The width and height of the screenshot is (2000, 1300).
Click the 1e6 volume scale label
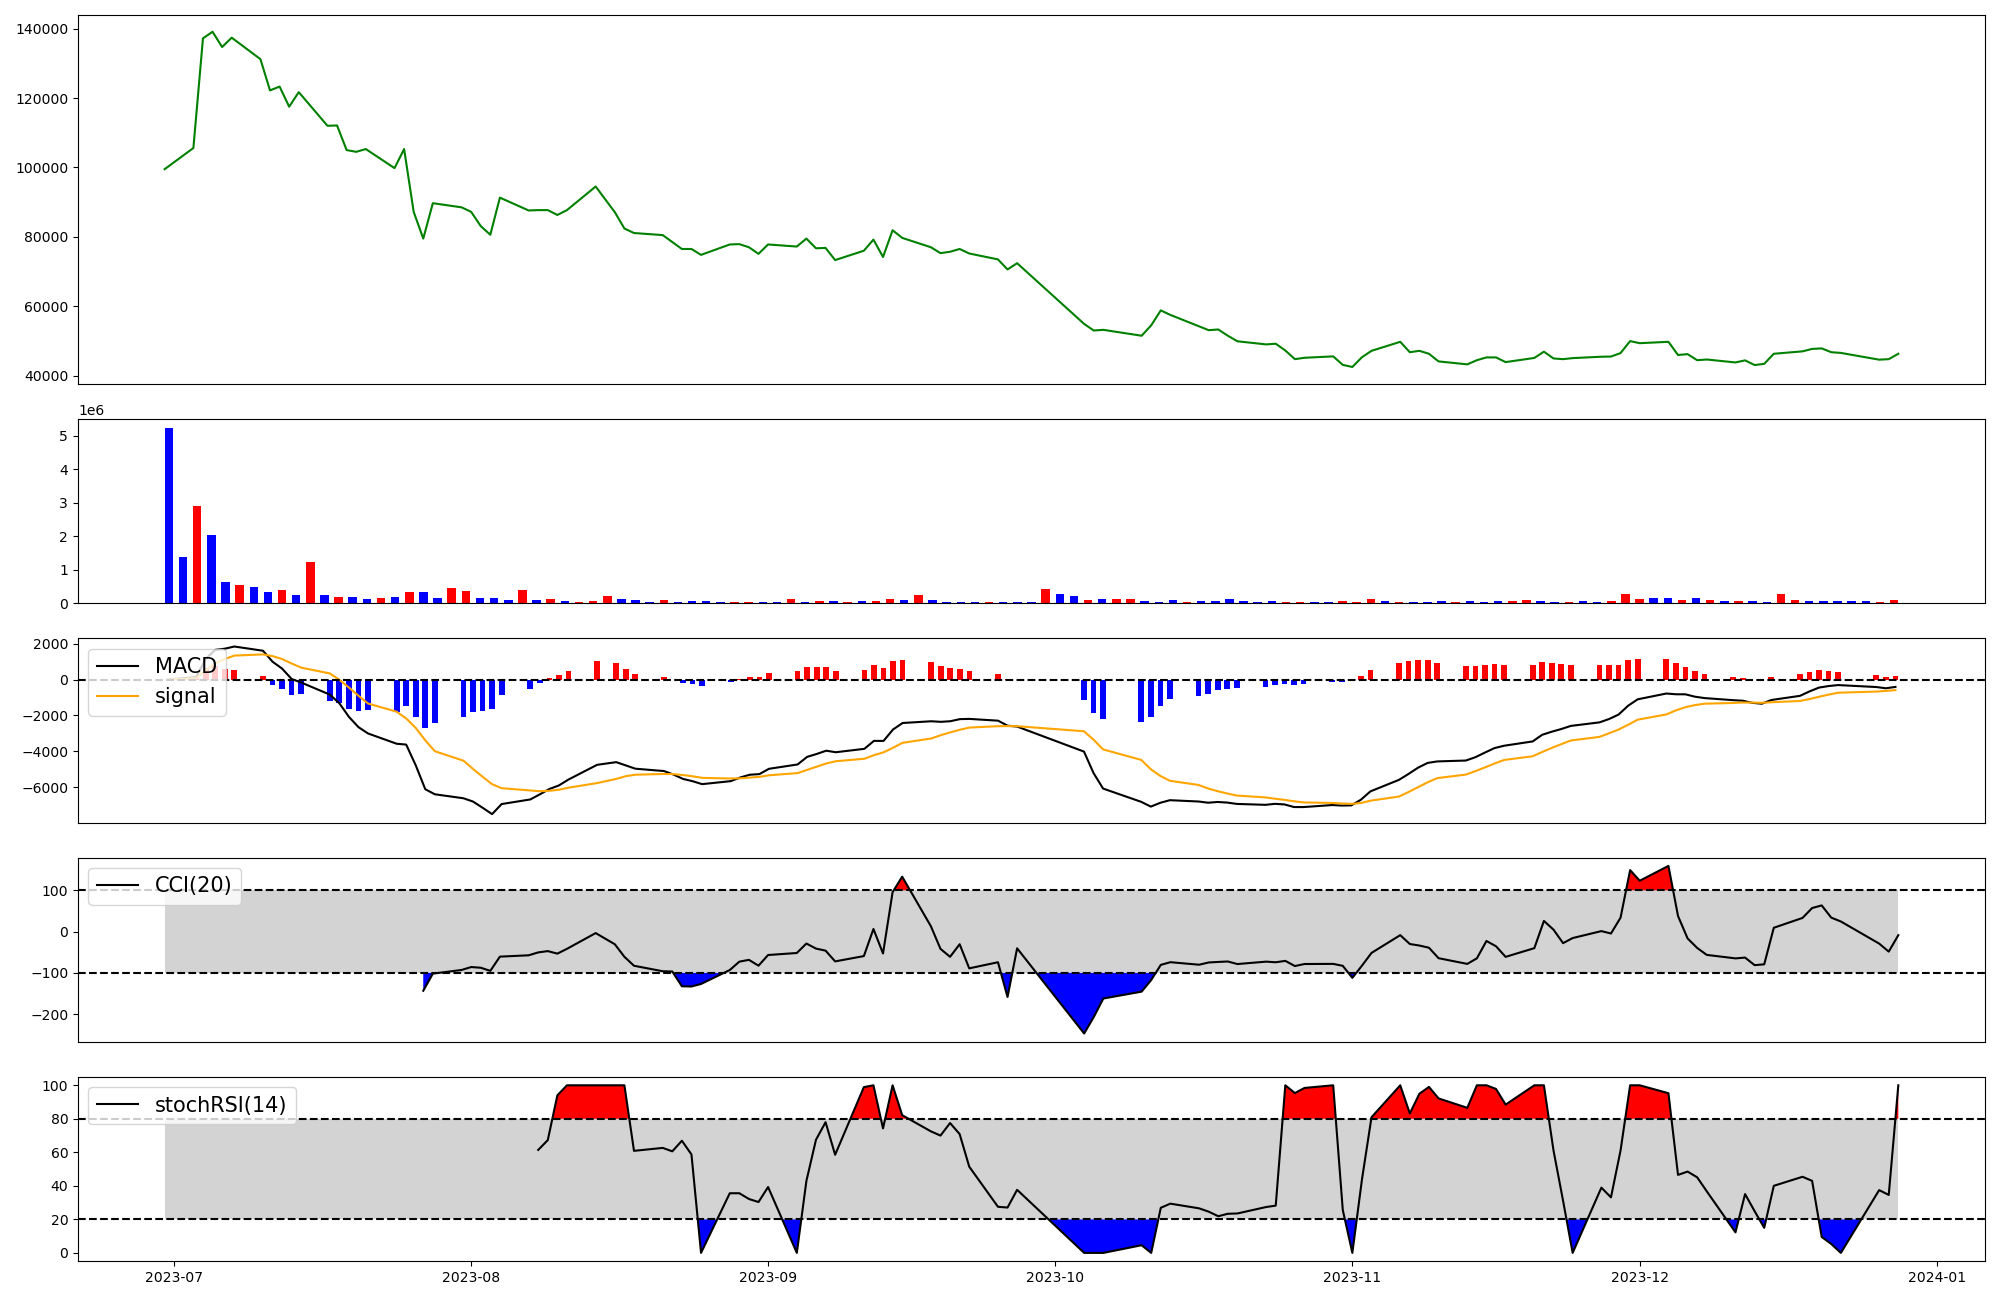coord(91,411)
